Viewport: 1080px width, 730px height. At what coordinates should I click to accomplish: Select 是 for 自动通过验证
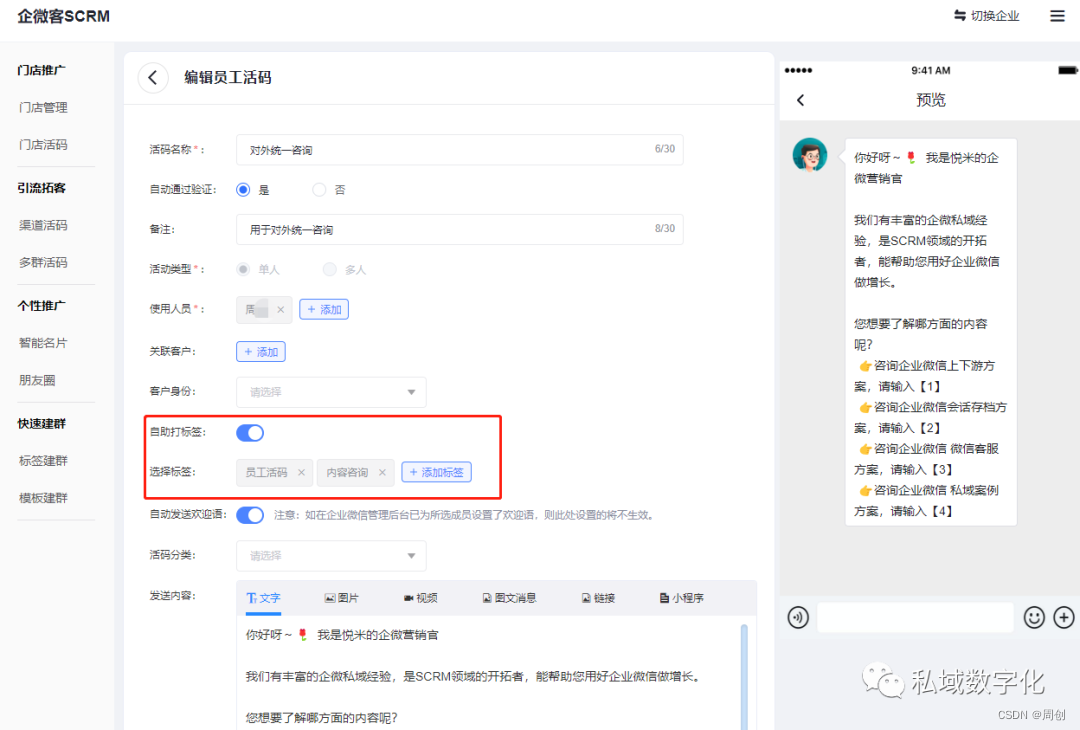pyautogui.click(x=243, y=189)
